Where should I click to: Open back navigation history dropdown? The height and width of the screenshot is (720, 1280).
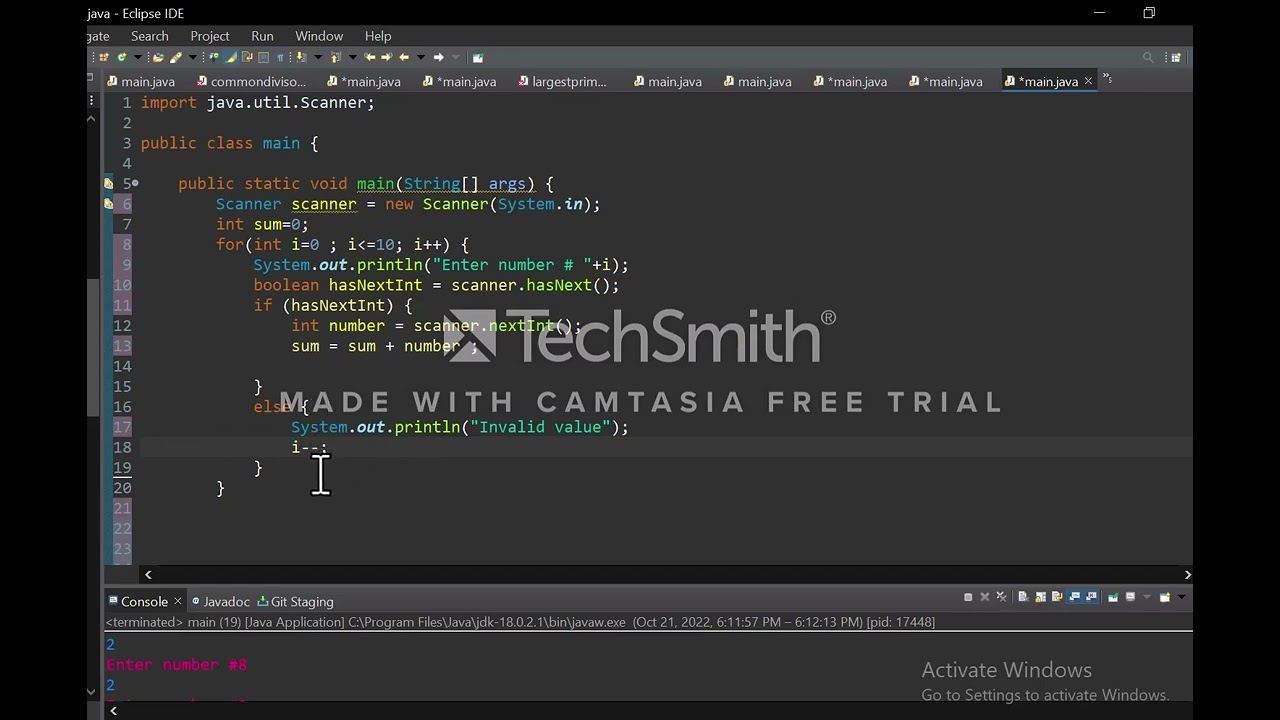(421, 57)
